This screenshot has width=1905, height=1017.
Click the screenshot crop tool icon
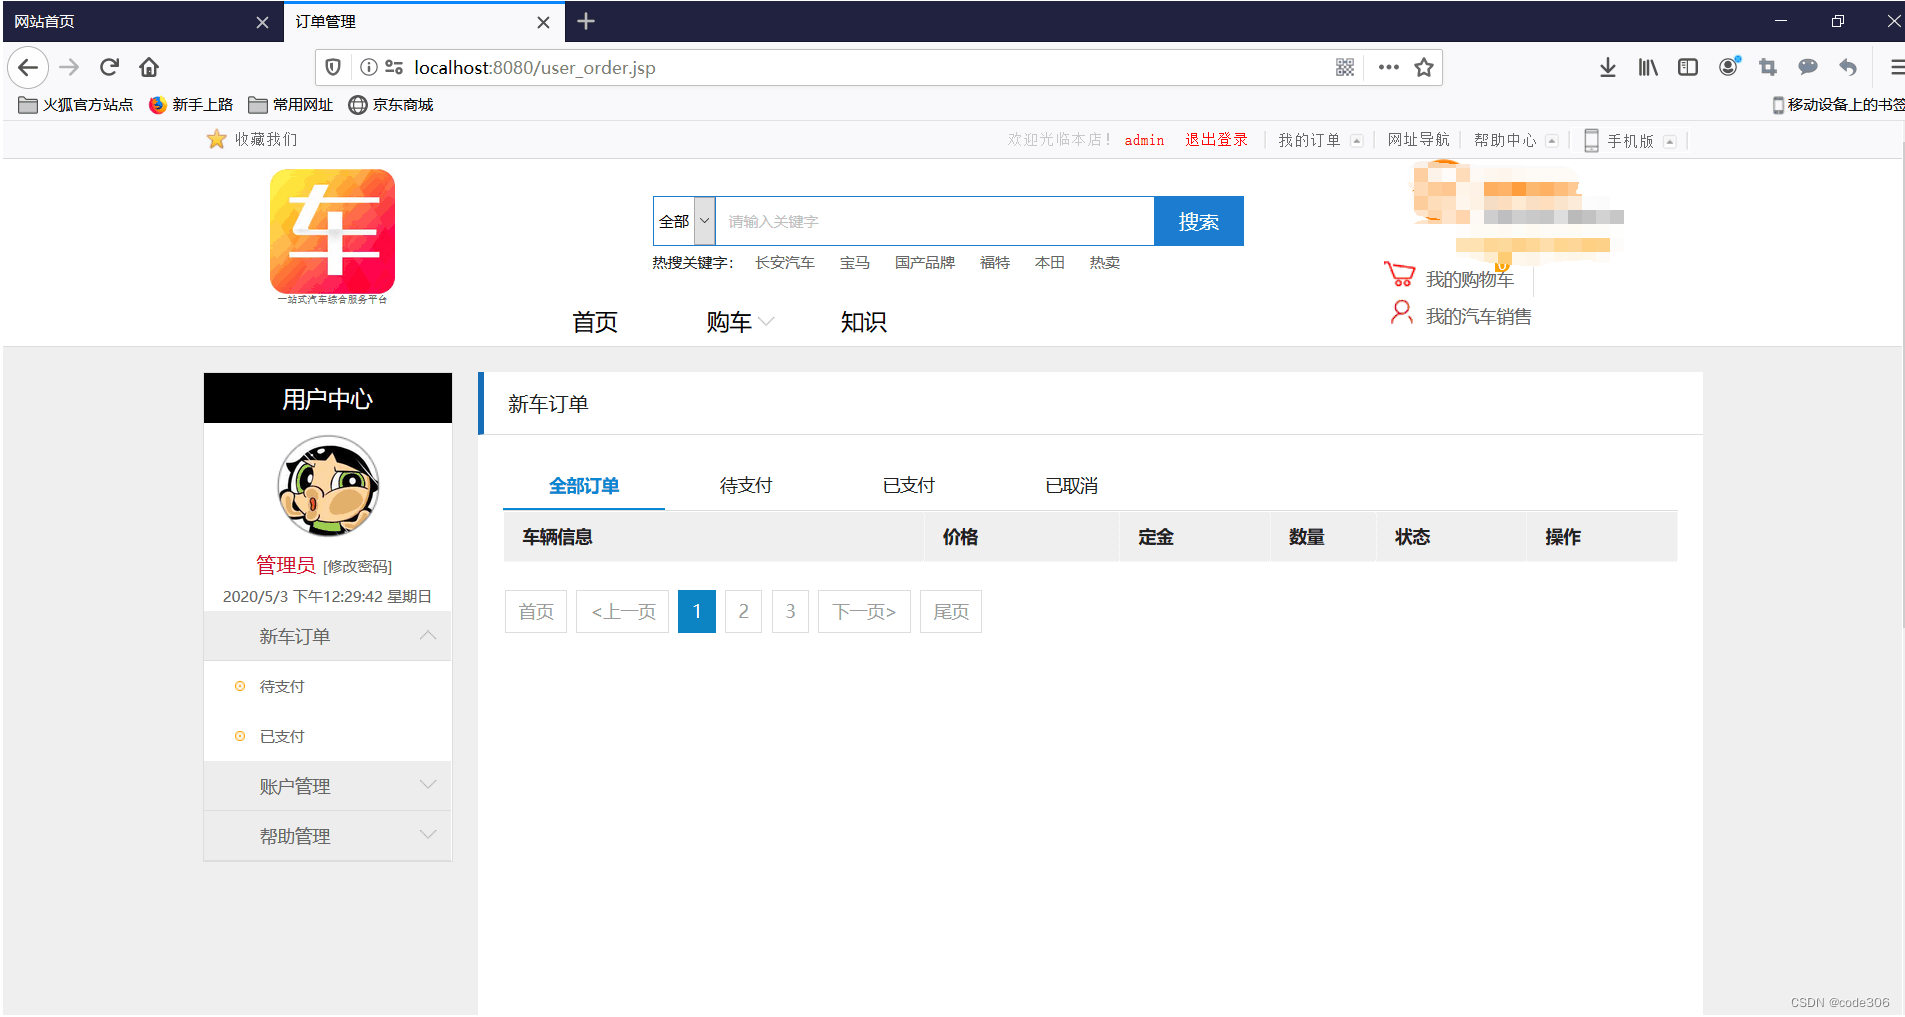(1768, 67)
